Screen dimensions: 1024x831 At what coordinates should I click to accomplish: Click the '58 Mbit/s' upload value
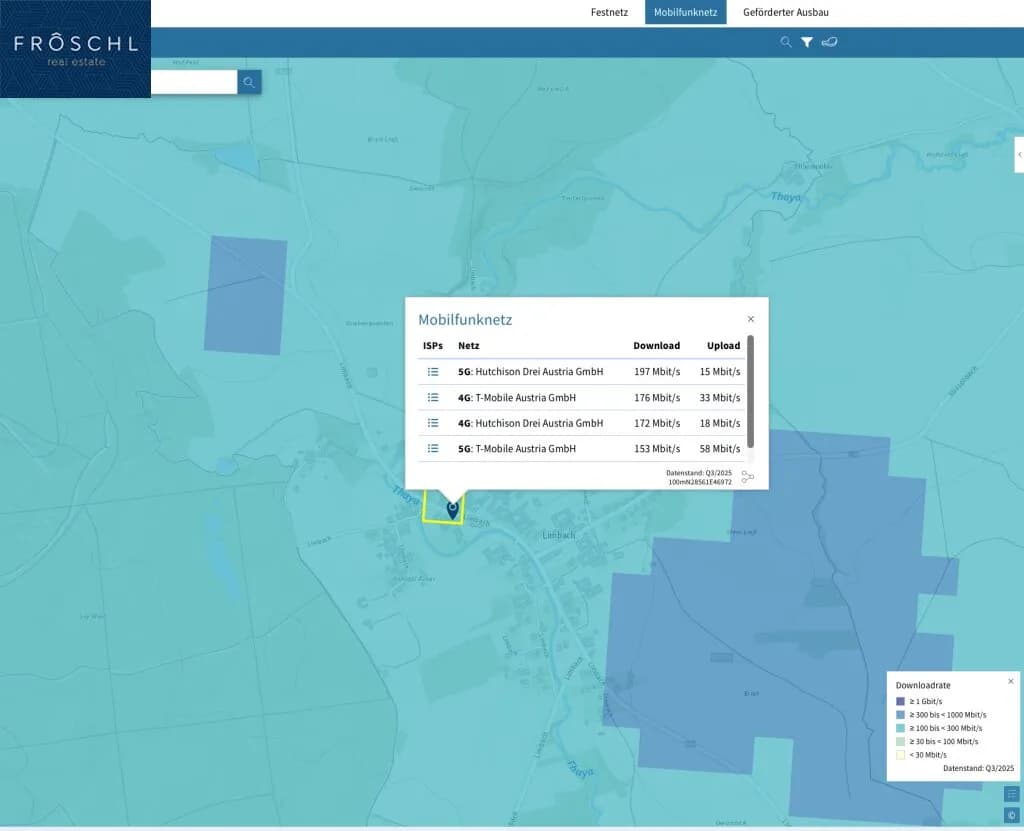[x=720, y=449]
